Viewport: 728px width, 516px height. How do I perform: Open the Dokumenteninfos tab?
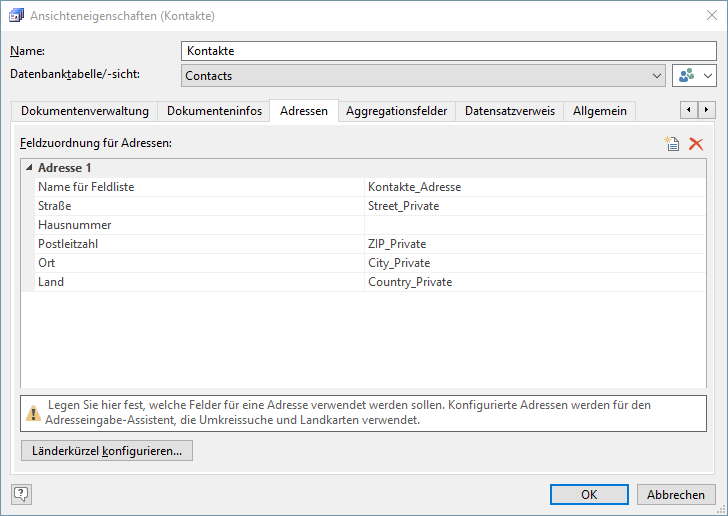click(x=214, y=111)
